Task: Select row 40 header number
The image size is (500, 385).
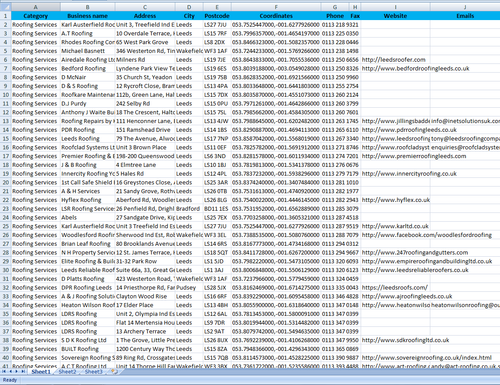Action: coord(5,358)
